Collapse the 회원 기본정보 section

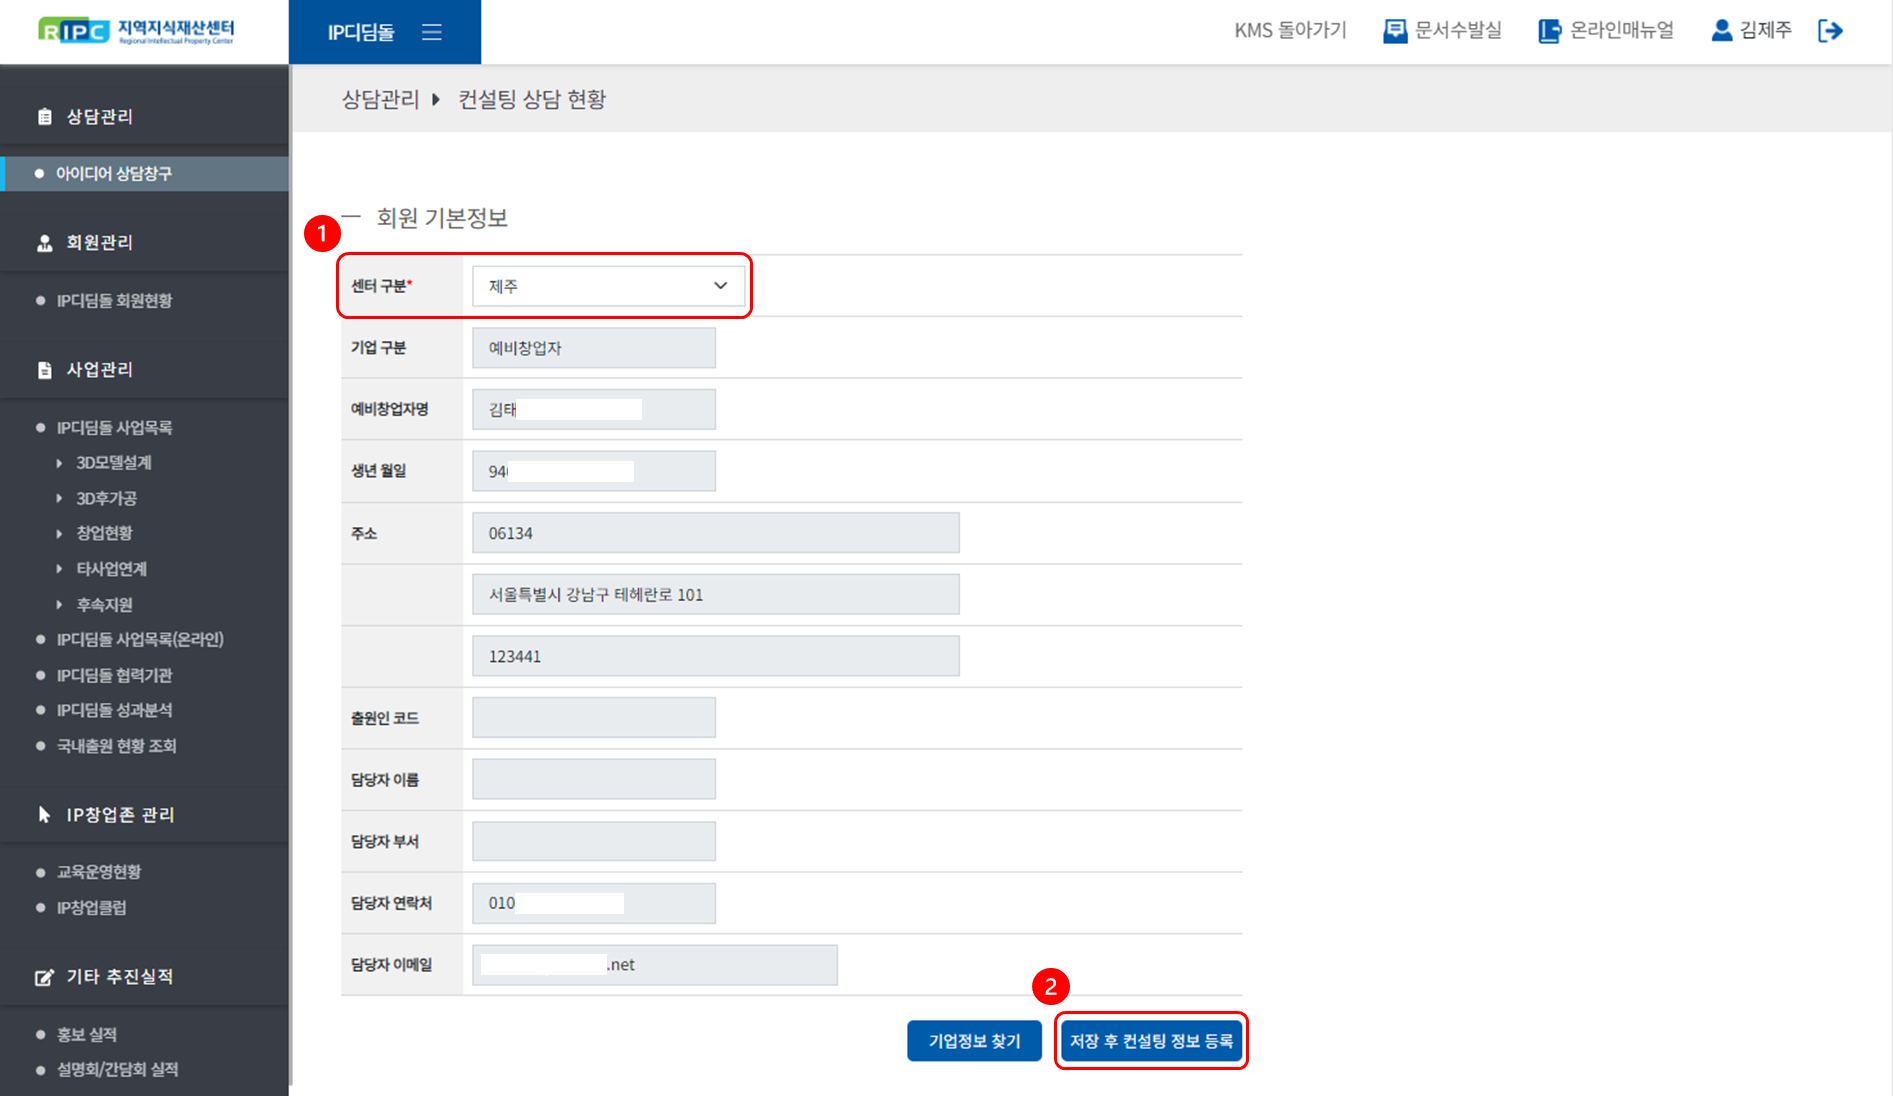tap(351, 217)
